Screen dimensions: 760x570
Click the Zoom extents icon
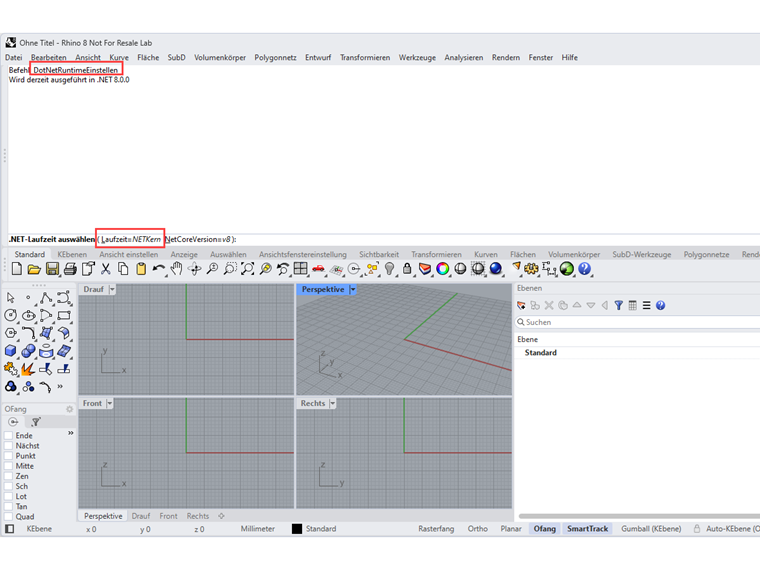(248, 269)
